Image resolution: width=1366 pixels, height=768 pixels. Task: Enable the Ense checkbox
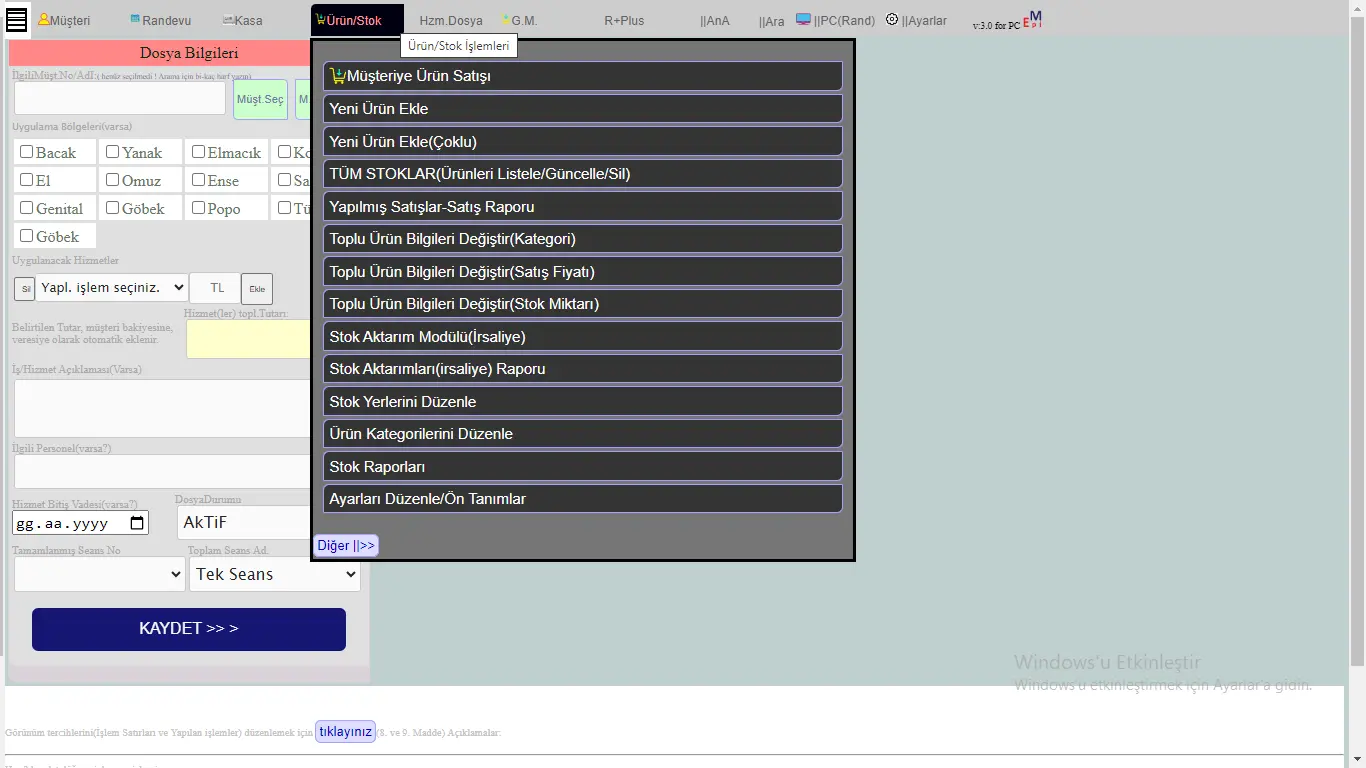click(x=199, y=180)
